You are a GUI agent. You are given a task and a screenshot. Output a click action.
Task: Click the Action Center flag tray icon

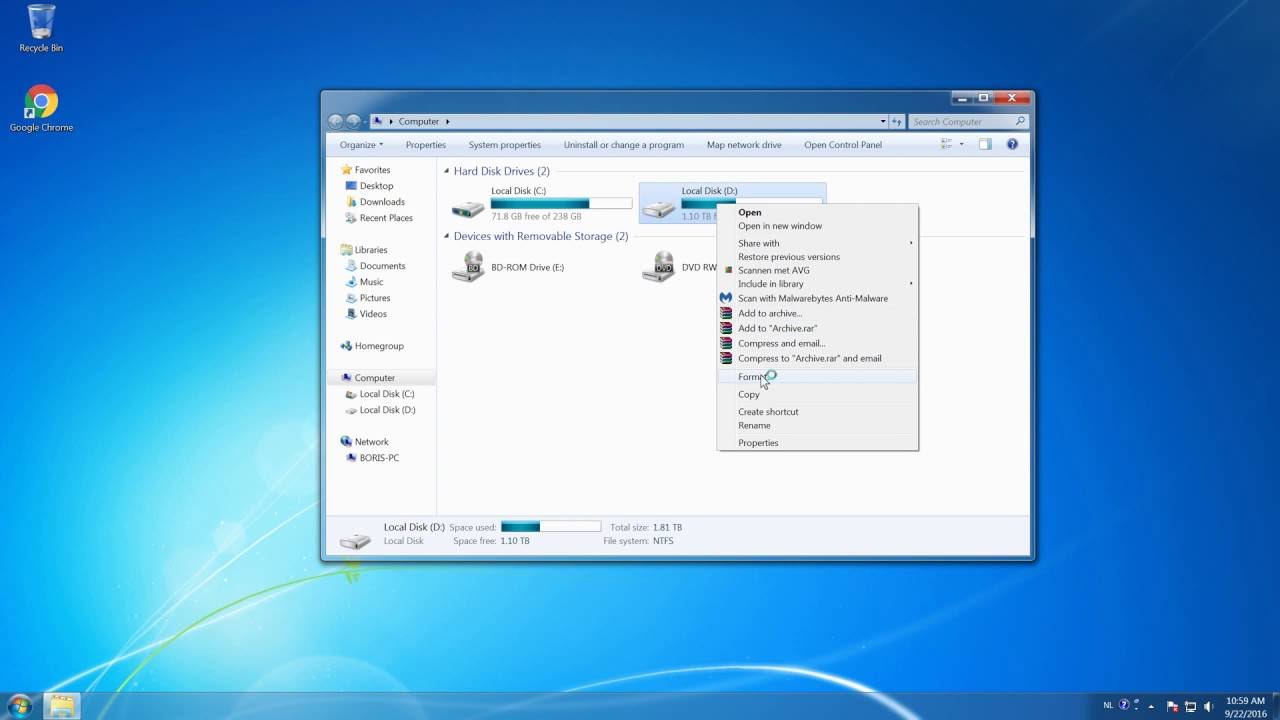1173,706
